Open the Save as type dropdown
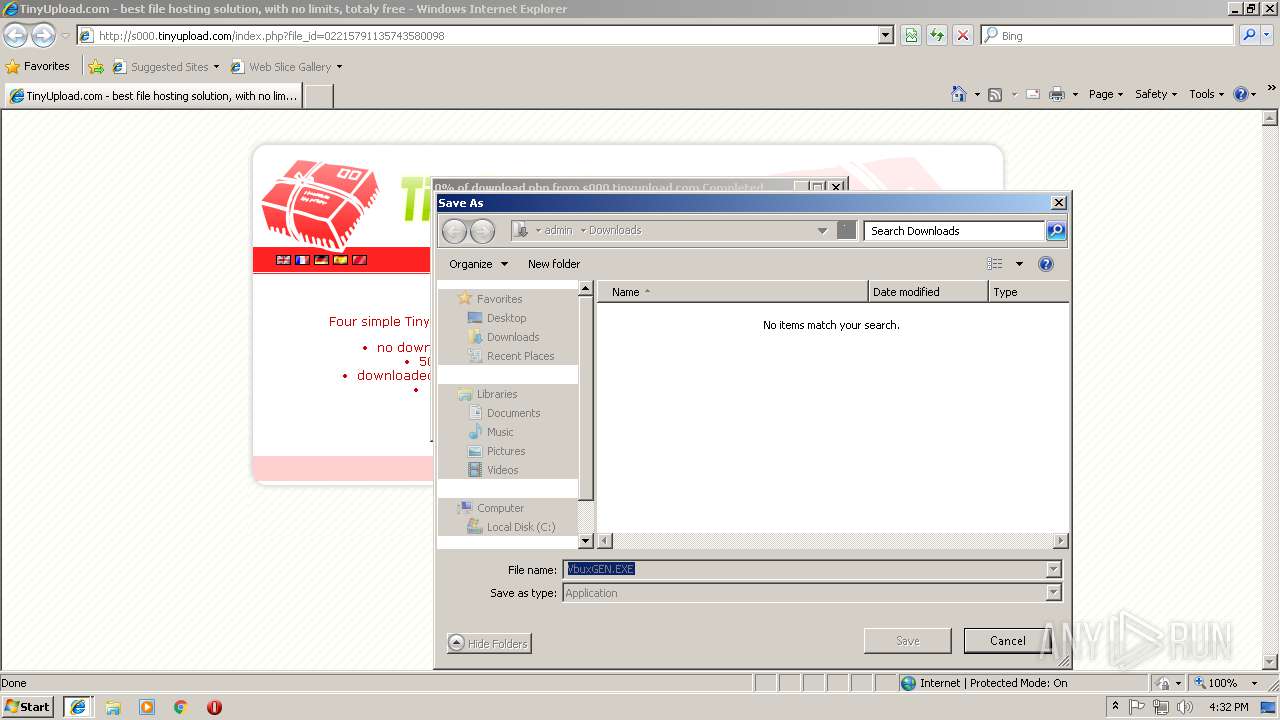The height and width of the screenshot is (720, 1280). click(x=1053, y=593)
